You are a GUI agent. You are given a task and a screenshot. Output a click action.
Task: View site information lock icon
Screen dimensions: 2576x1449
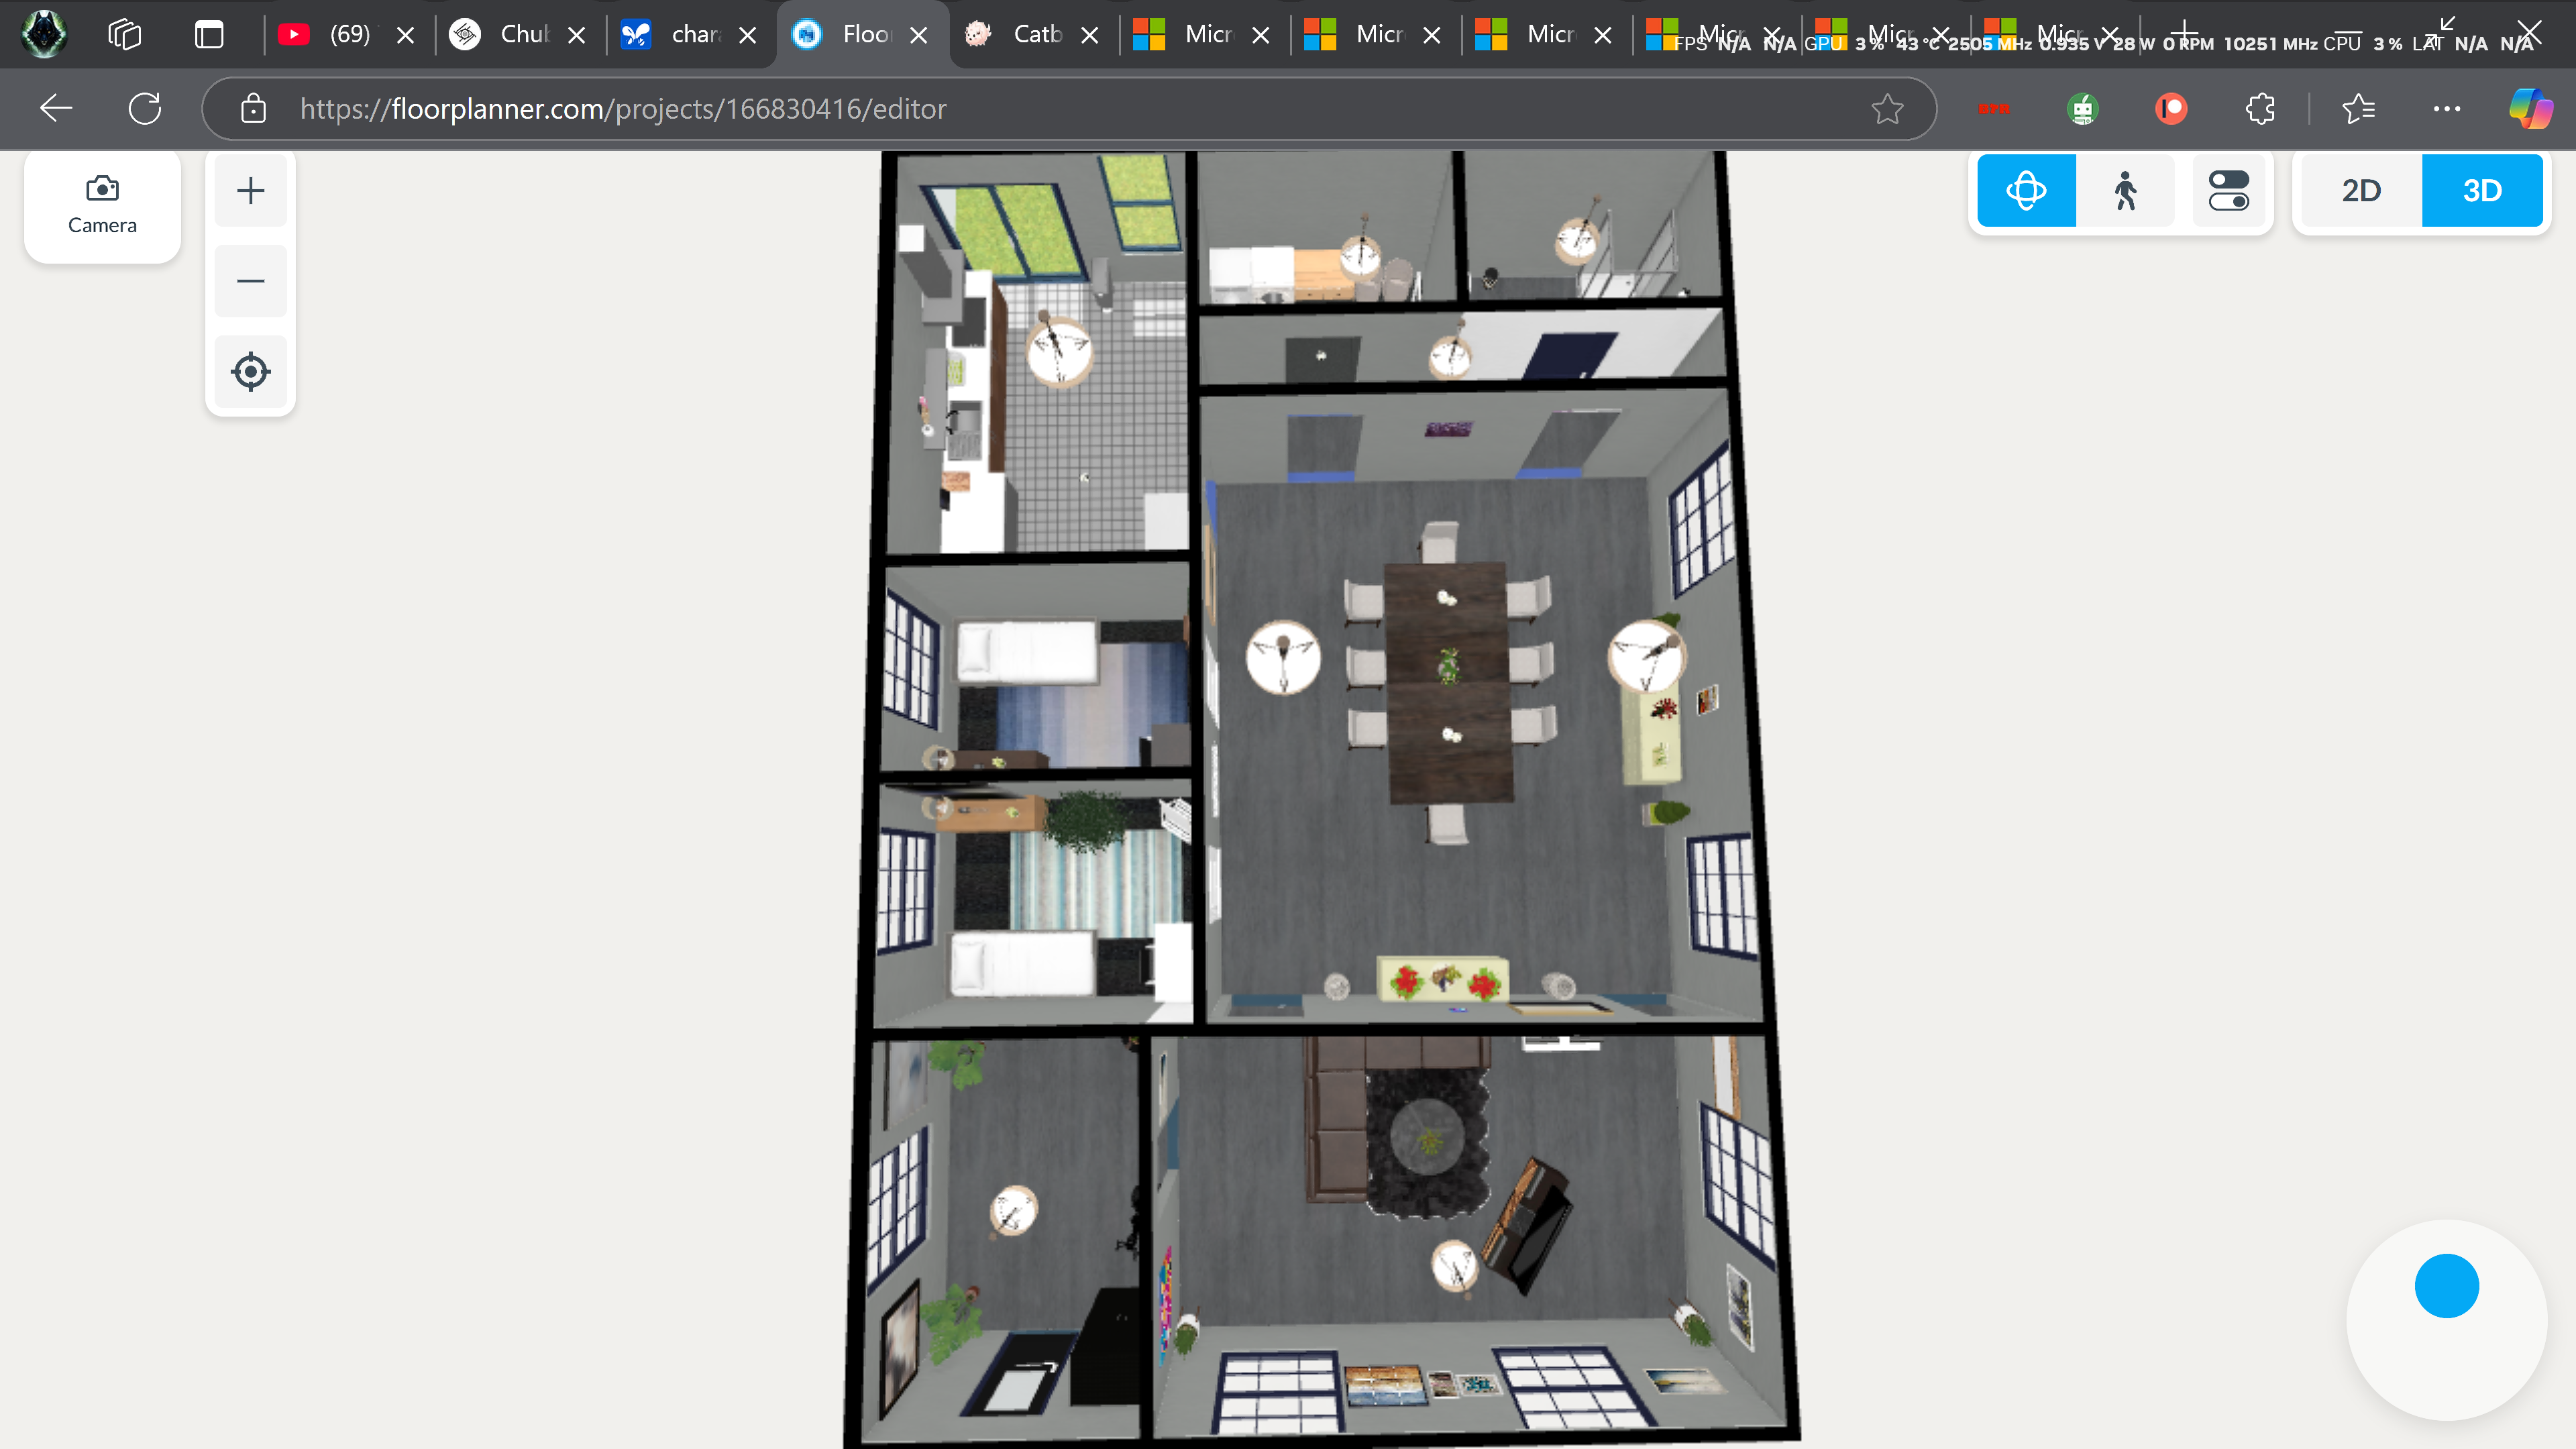[x=253, y=108]
